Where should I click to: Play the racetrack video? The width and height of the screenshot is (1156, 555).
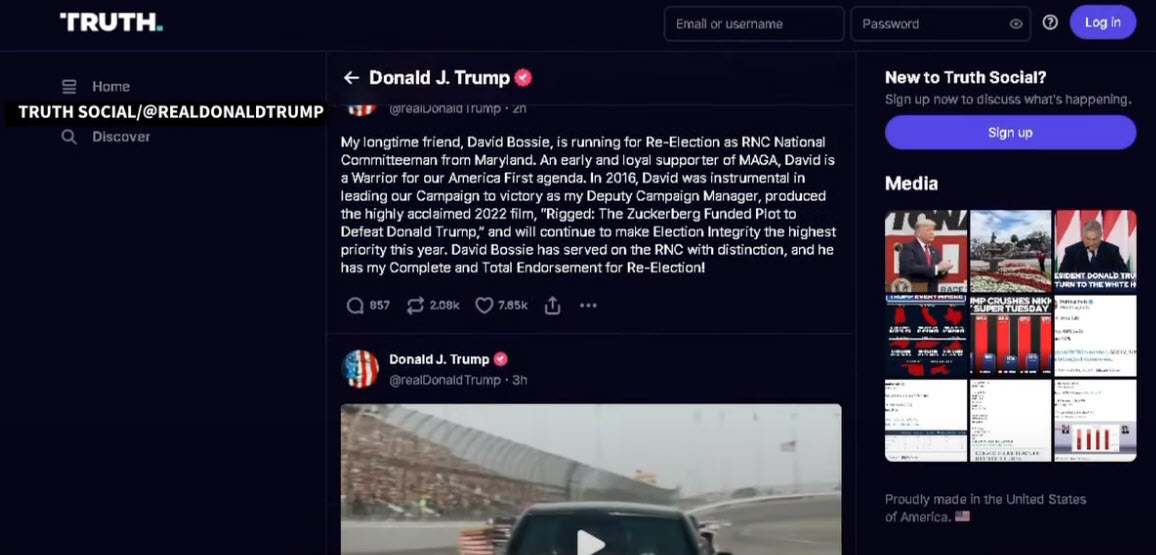tap(590, 542)
